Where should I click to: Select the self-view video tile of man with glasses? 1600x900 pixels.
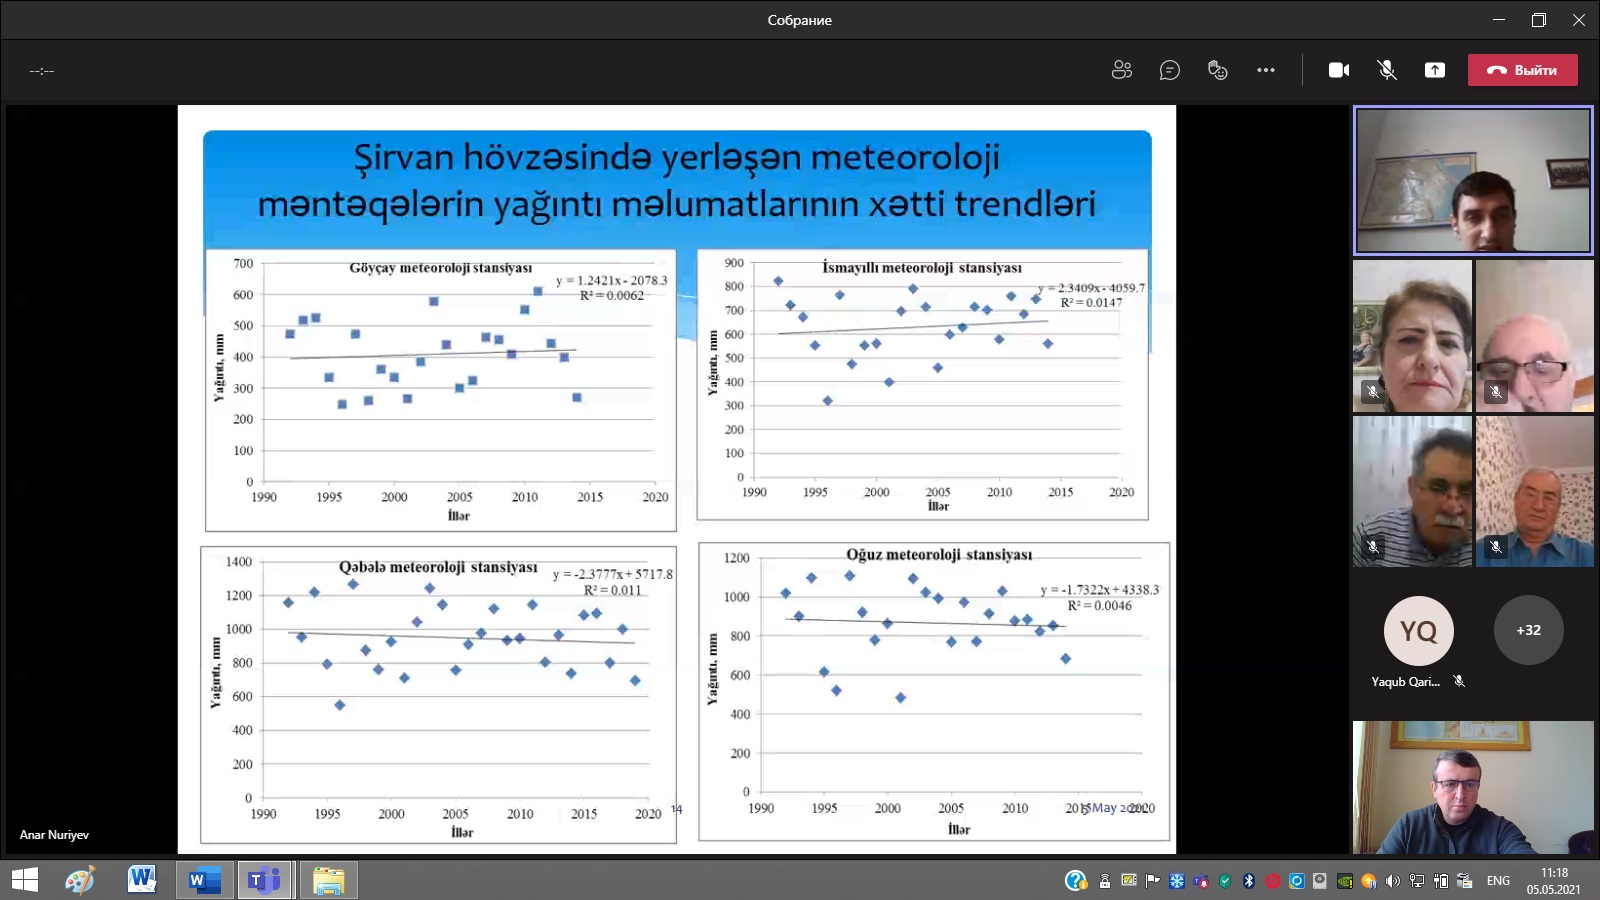pos(1473,787)
